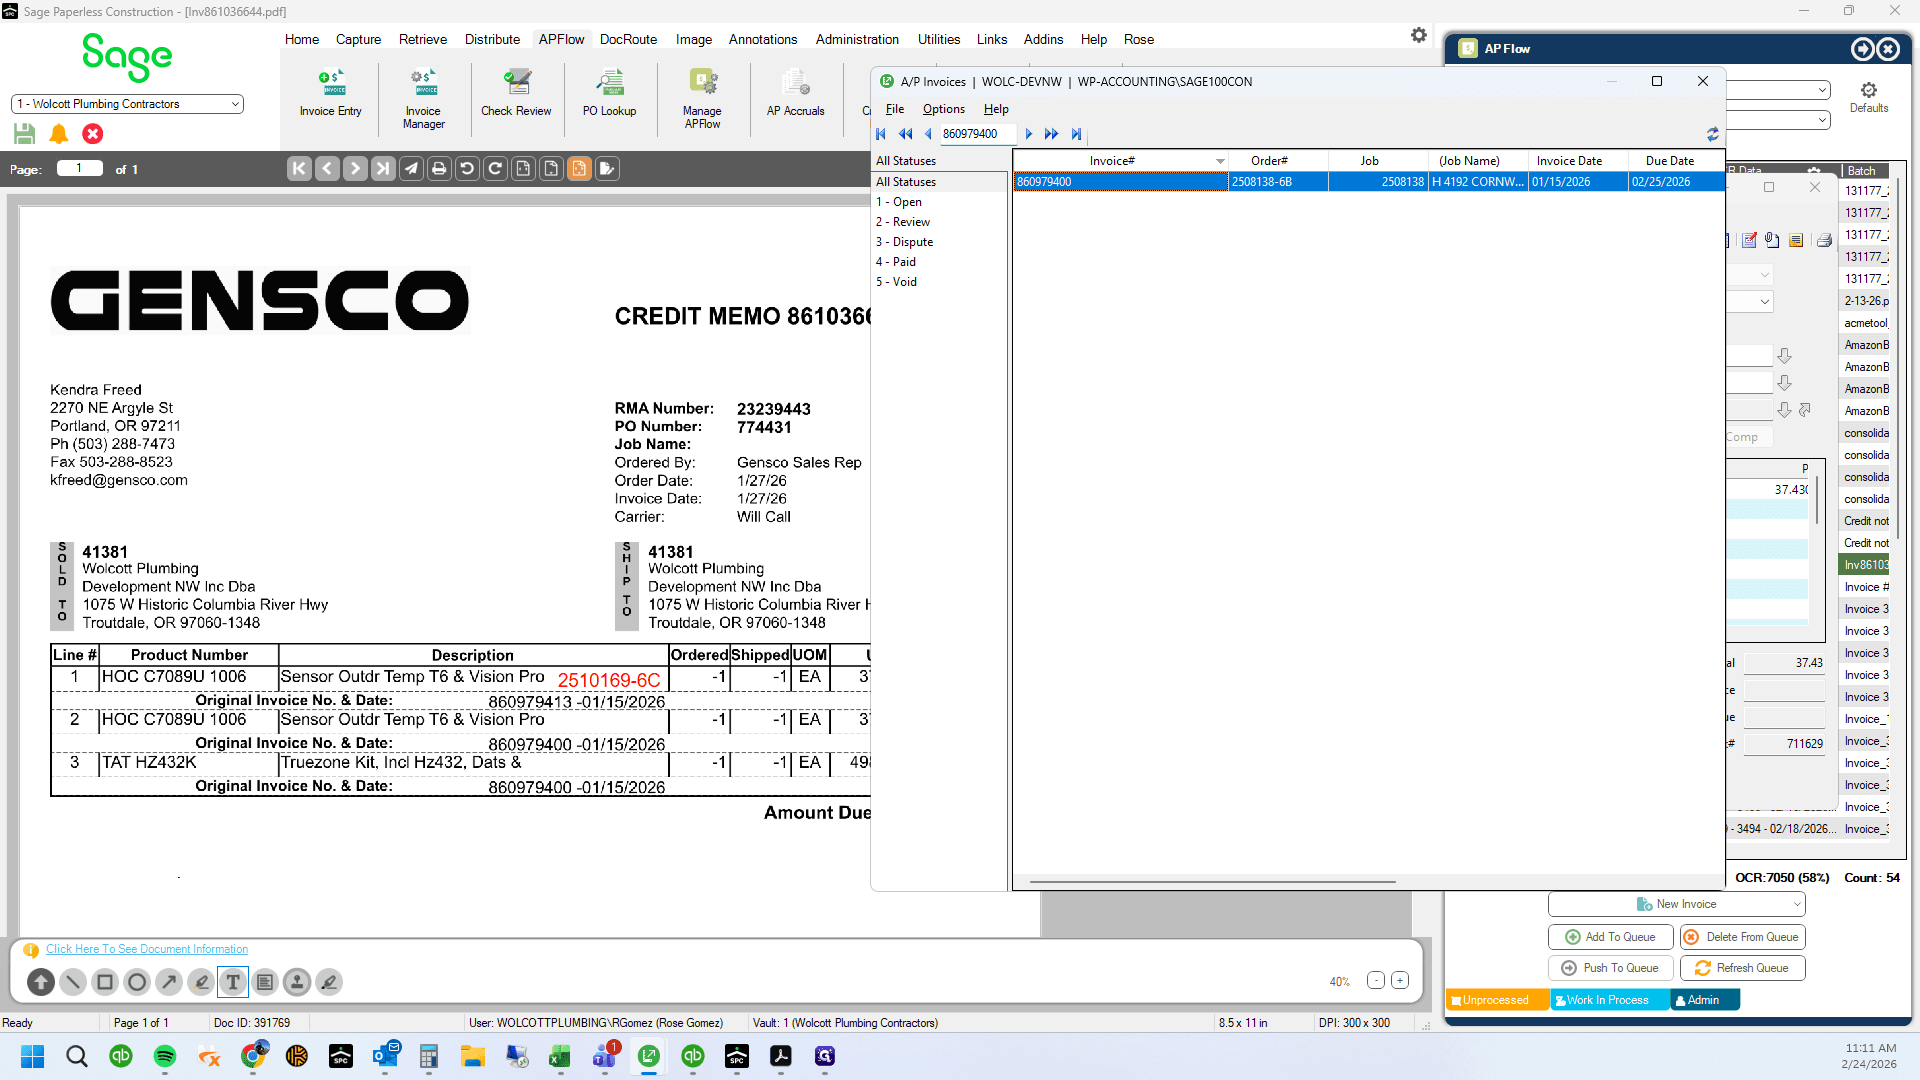
Task: Open the top AP Flow panel dropdown
Action: point(1823,90)
